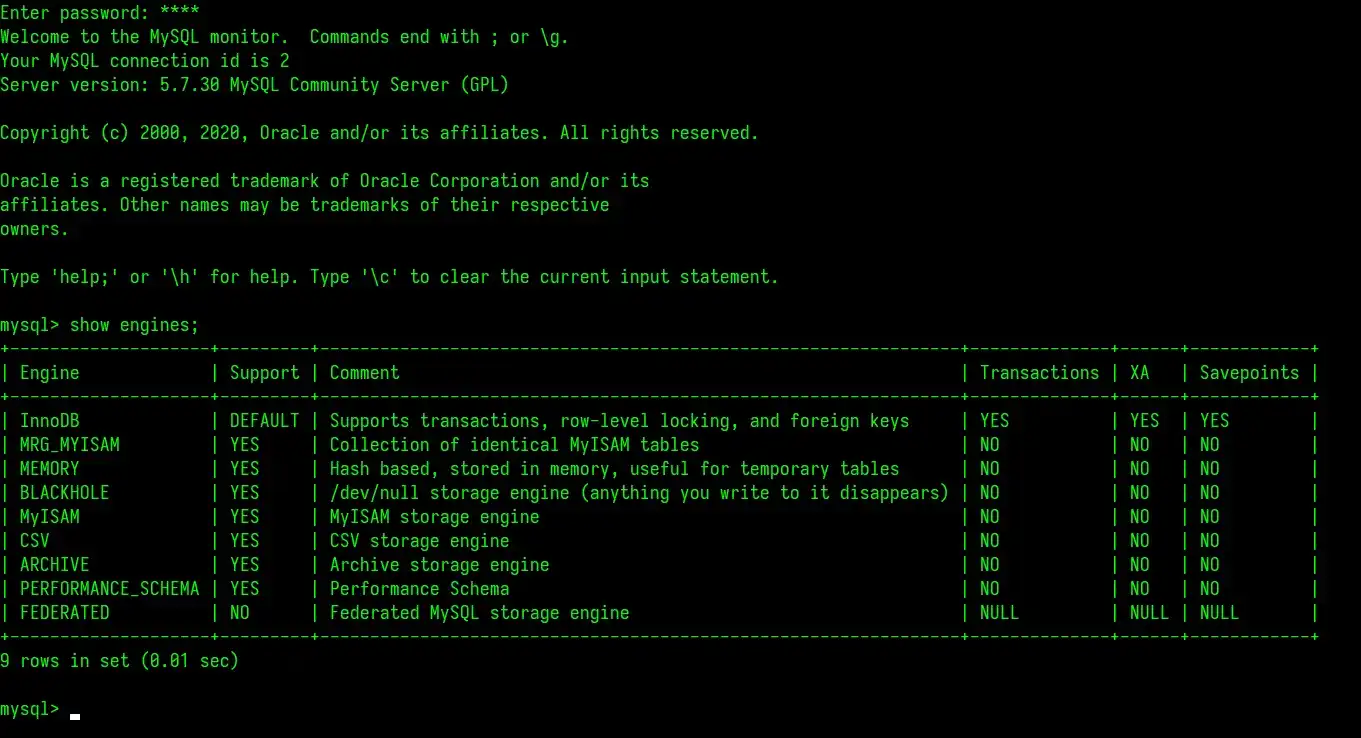Click the Savepoints column header
This screenshot has width=1361, height=738.
pos(1249,373)
